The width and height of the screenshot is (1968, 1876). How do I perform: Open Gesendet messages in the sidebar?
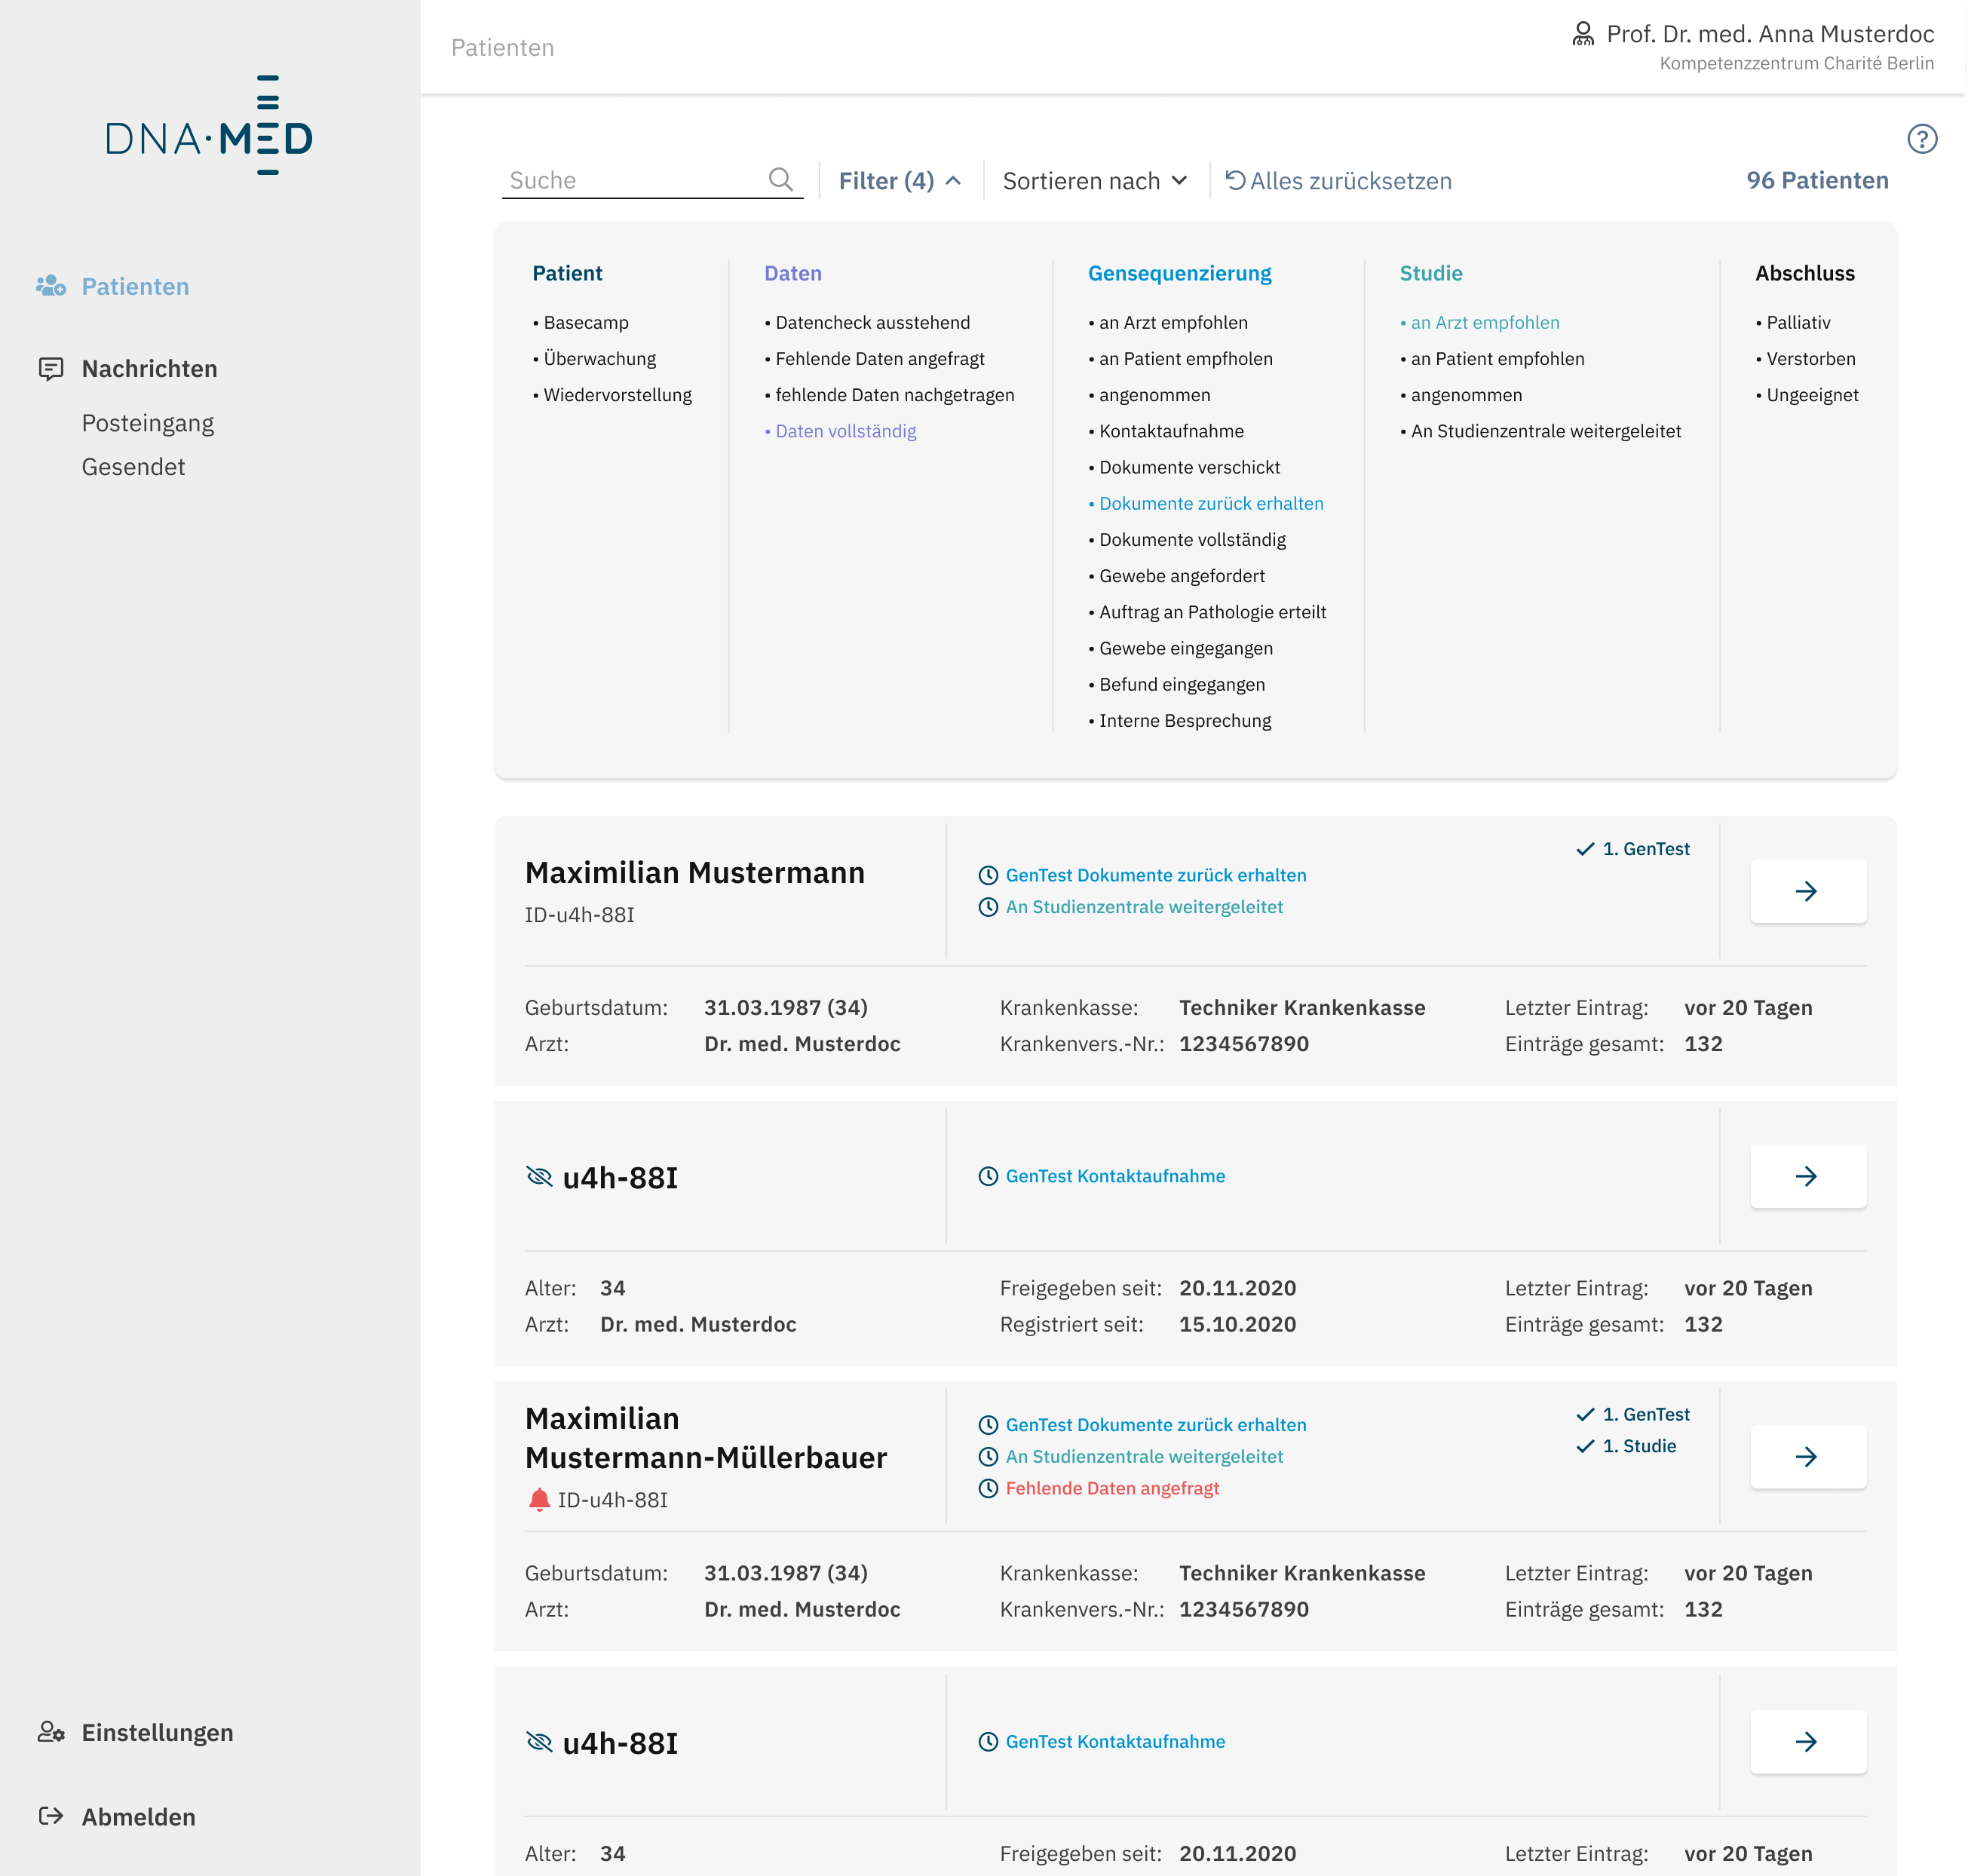(133, 467)
